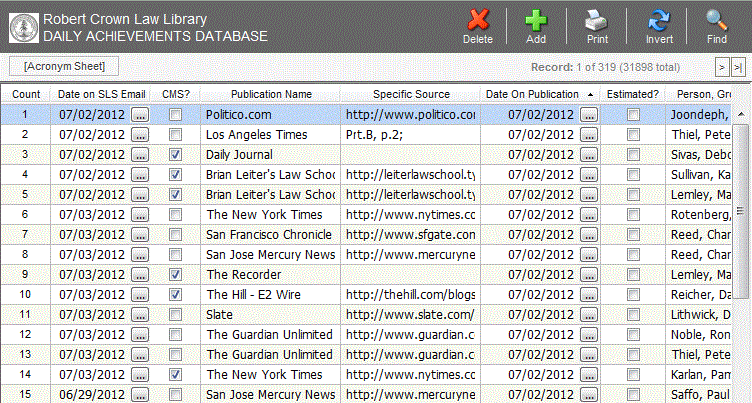This screenshot has width=752, height=403.
Task: Open publication date picker for row 12
Action: pyautogui.click(x=589, y=334)
